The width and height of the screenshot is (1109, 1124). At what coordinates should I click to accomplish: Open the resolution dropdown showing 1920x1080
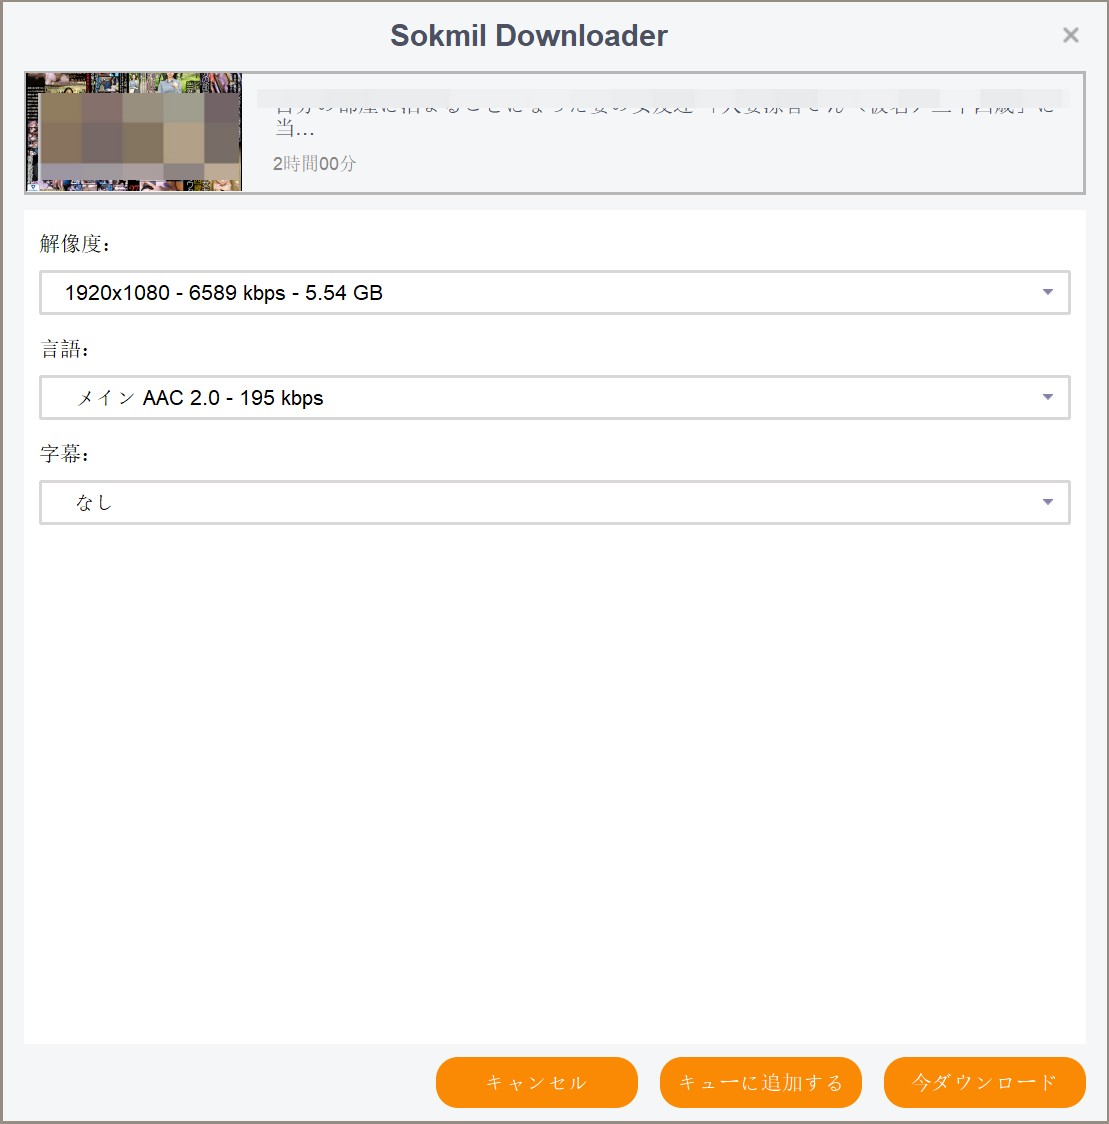[x=554, y=292]
